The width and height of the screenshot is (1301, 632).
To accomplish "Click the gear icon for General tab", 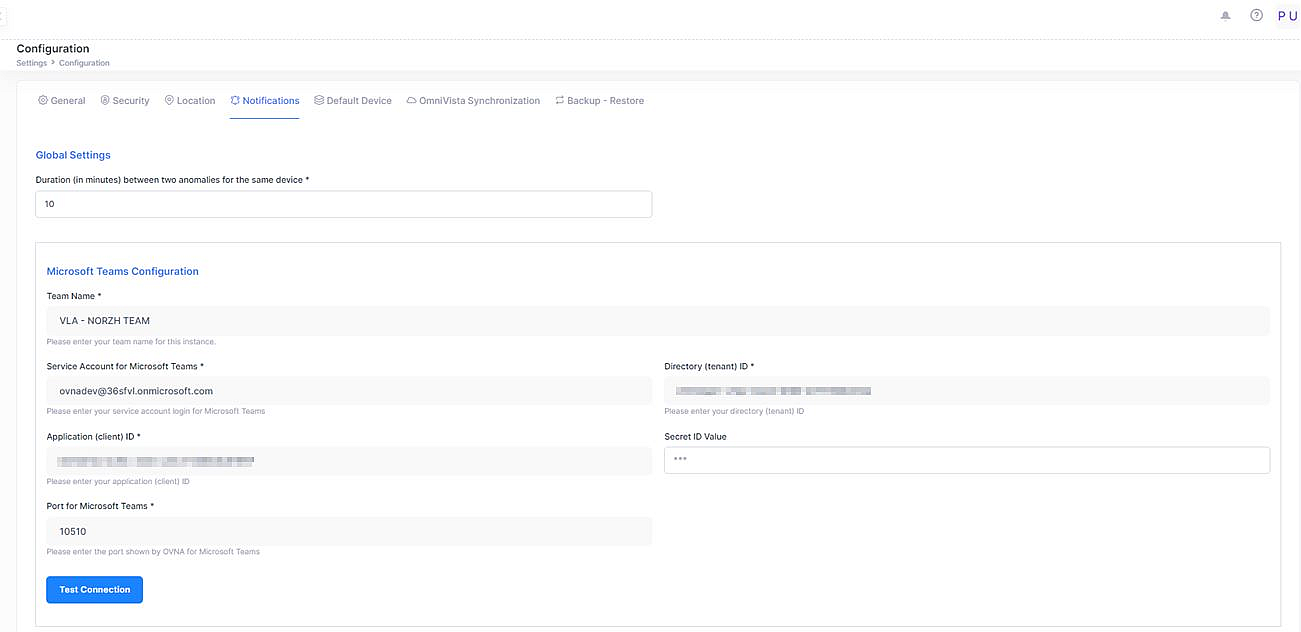I will (x=43, y=100).
